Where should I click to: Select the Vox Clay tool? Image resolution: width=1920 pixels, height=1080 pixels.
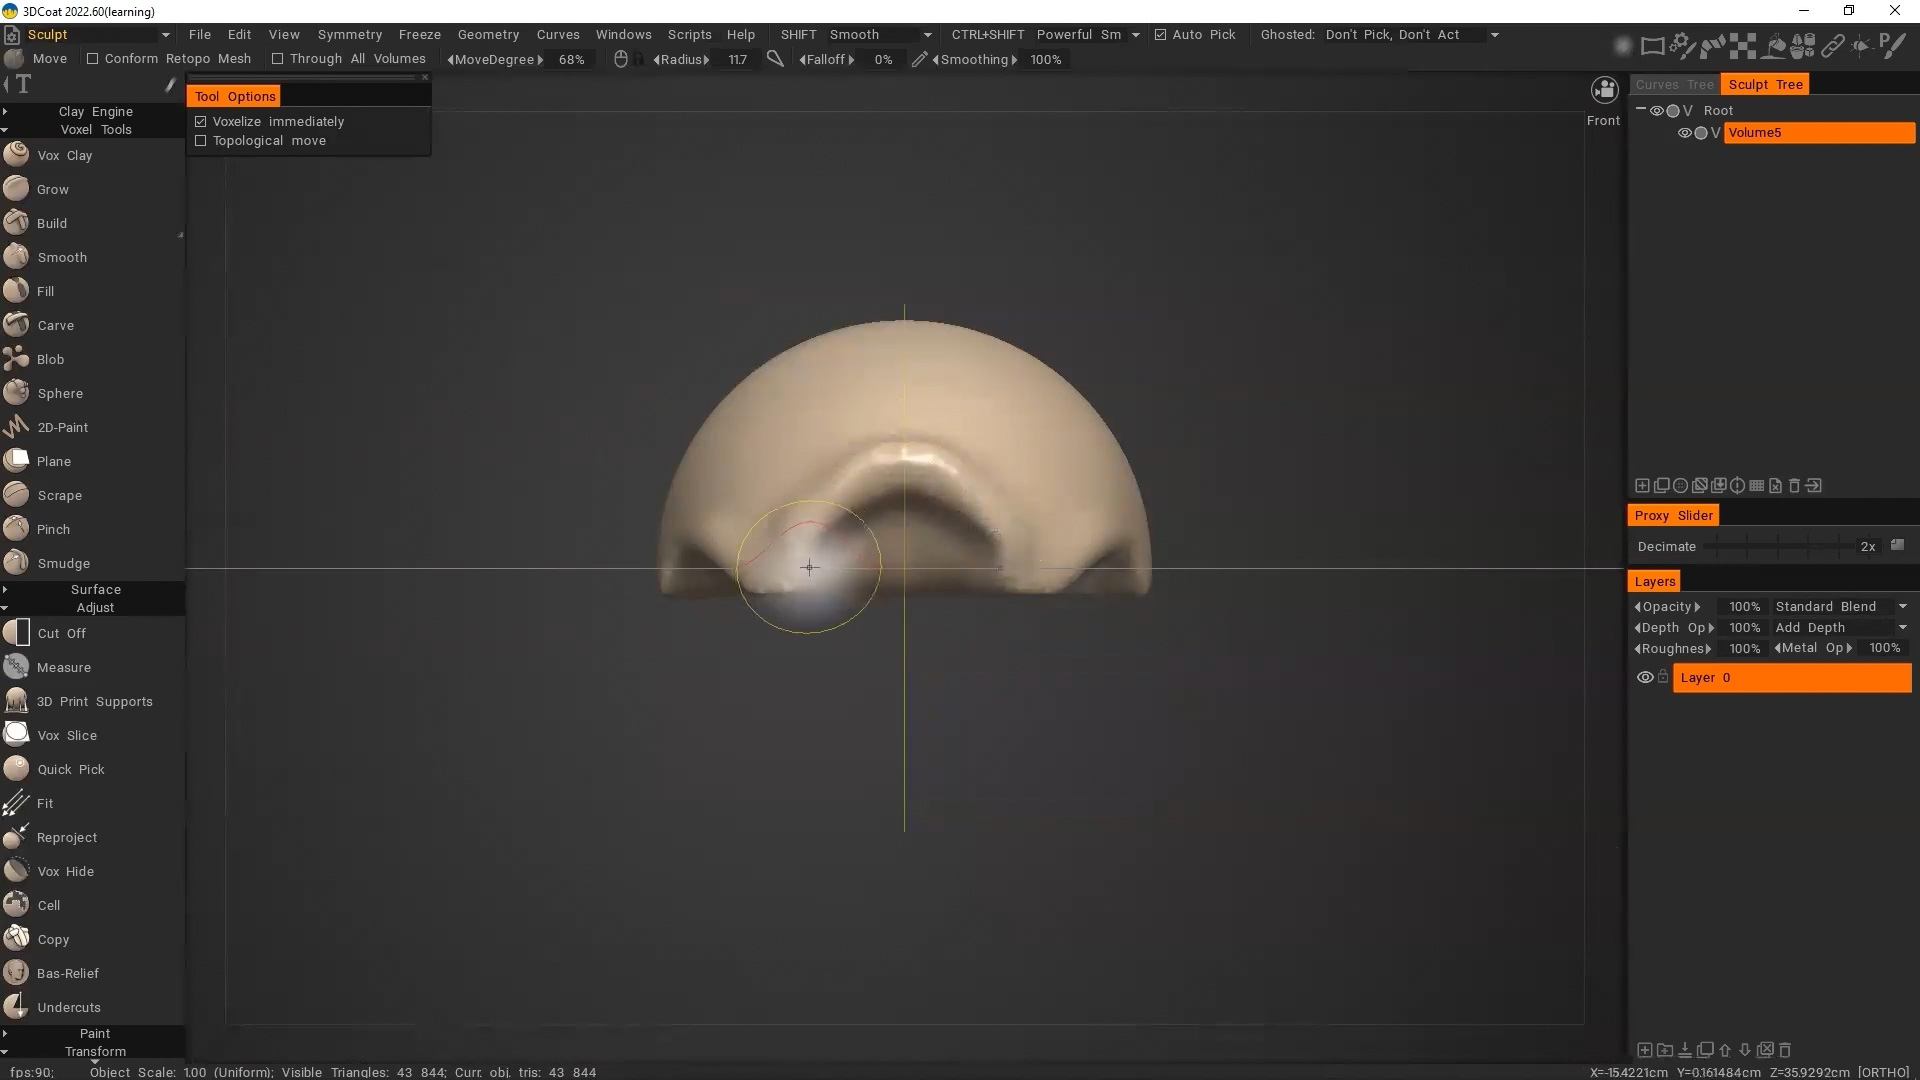64,155
